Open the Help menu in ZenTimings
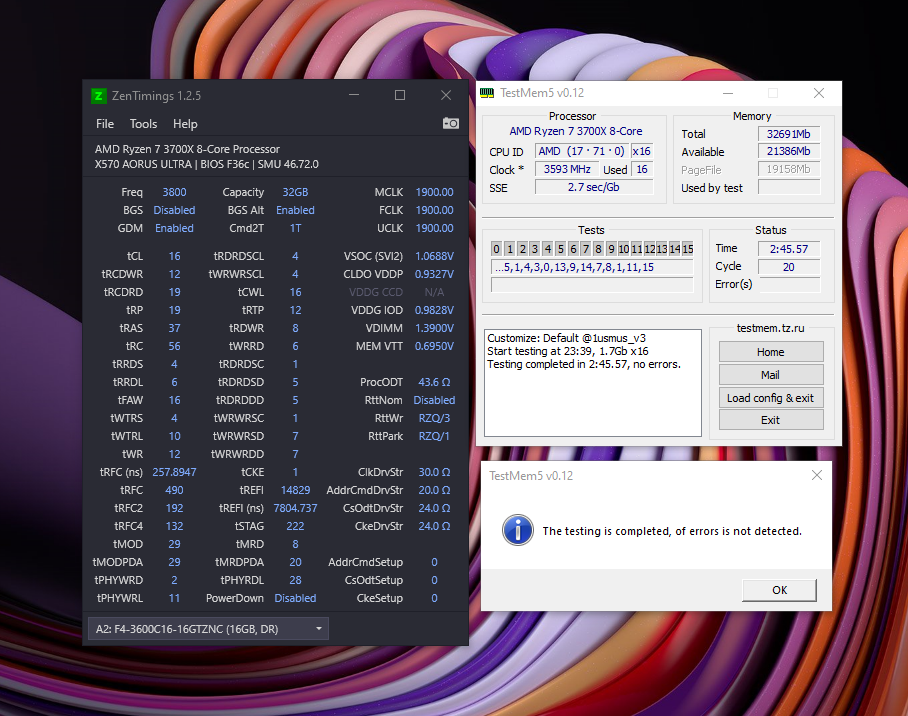908x716 pixels. 185,124
